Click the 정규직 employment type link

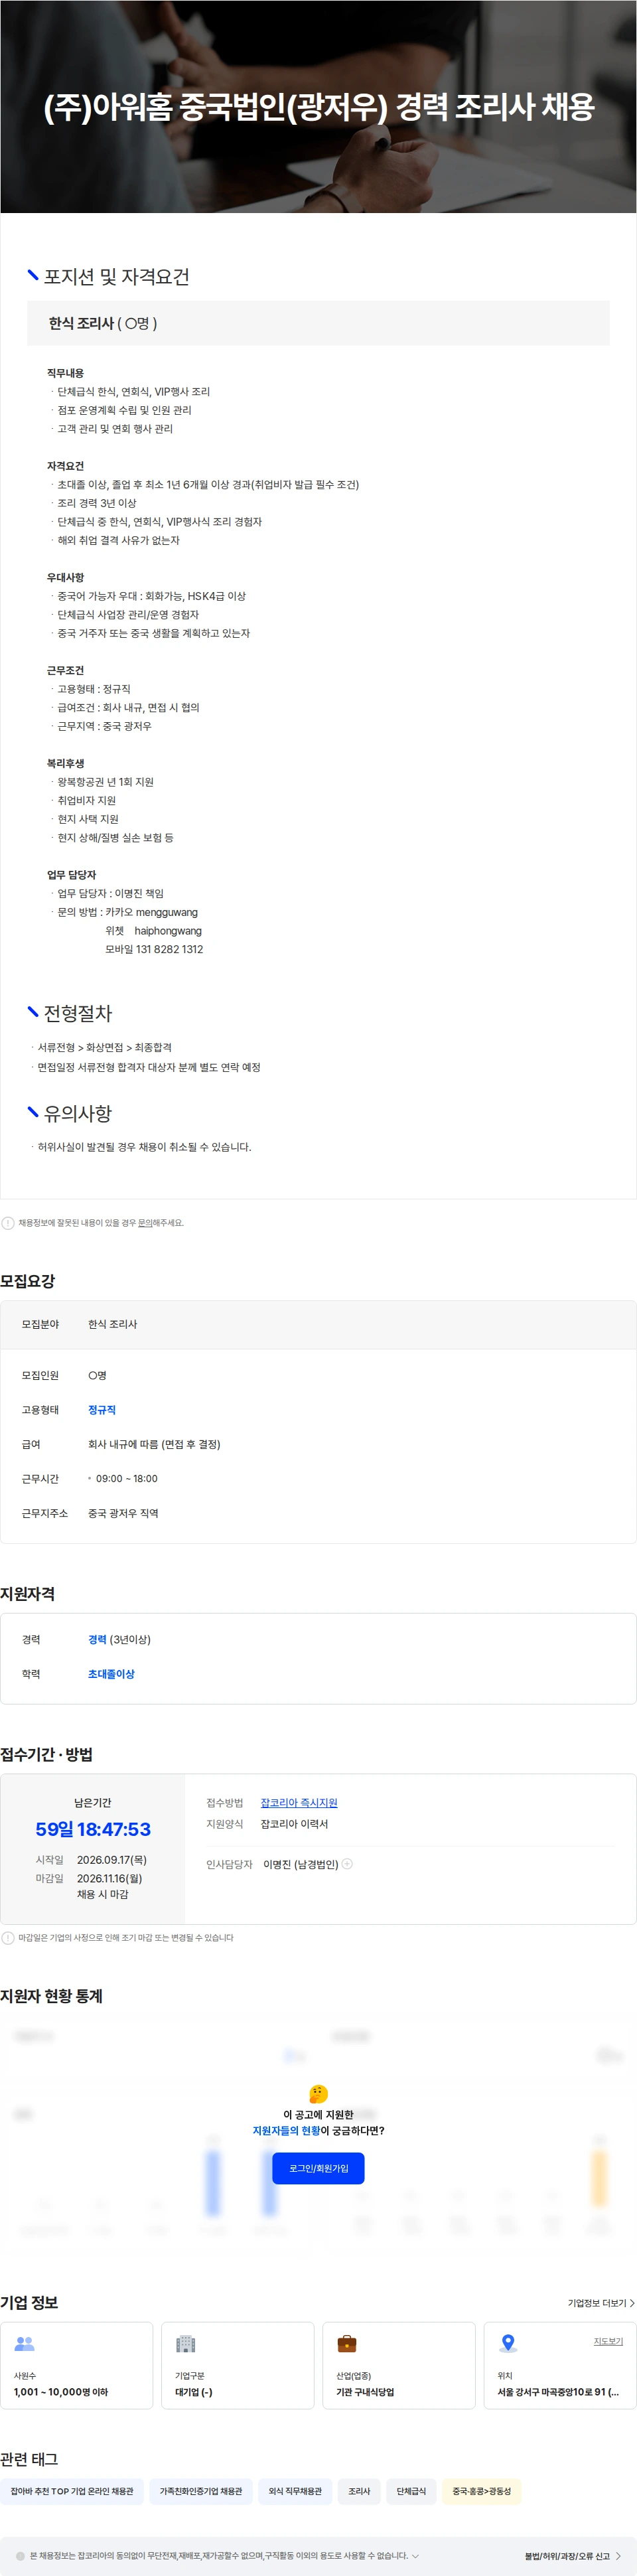tap(102, 1410)
